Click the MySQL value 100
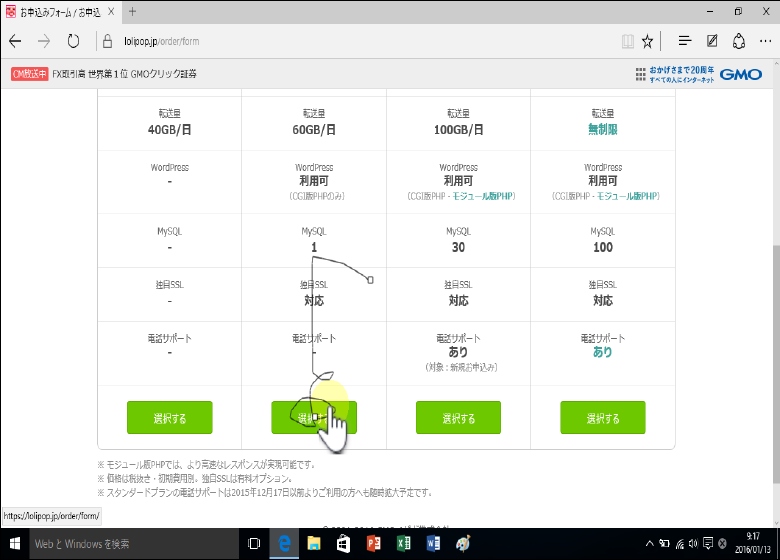 click(x=603, y=247)
